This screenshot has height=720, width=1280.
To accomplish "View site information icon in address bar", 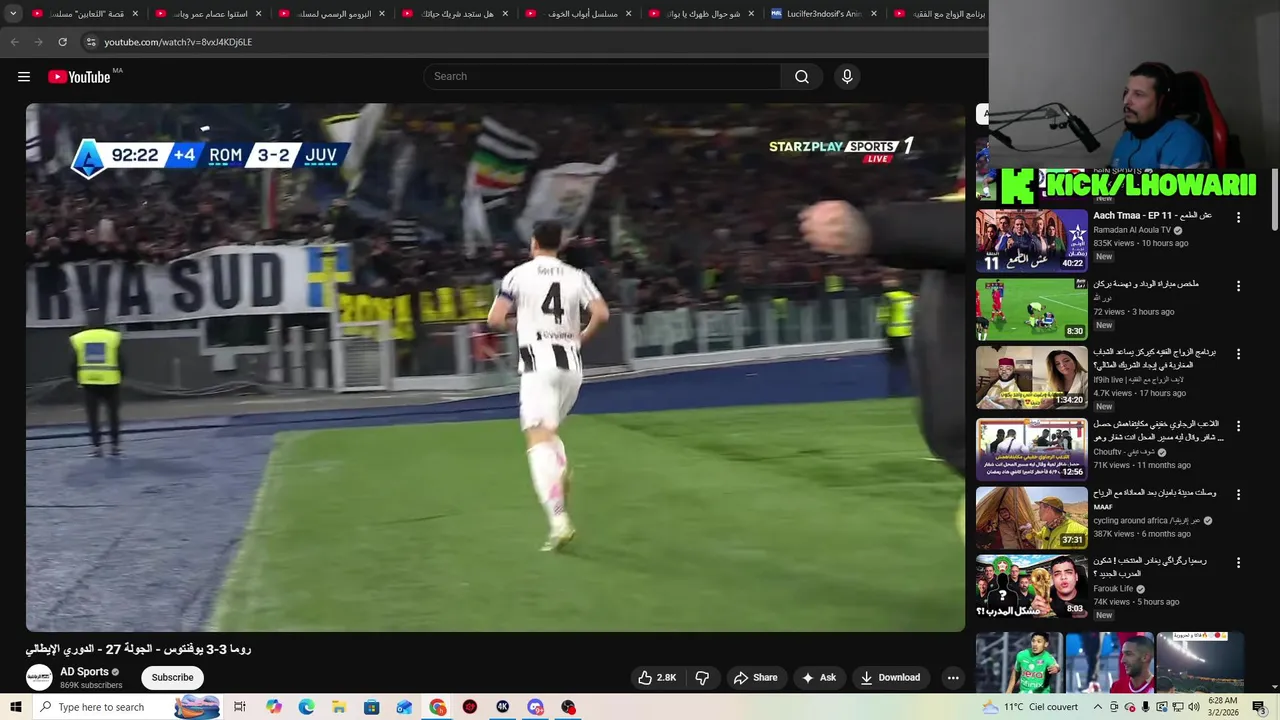I will 91,42.
